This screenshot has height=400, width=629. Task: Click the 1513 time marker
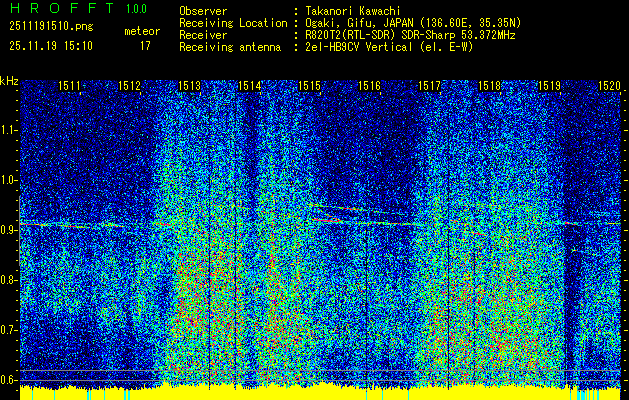pyautogui.click(x=189, y=86)
